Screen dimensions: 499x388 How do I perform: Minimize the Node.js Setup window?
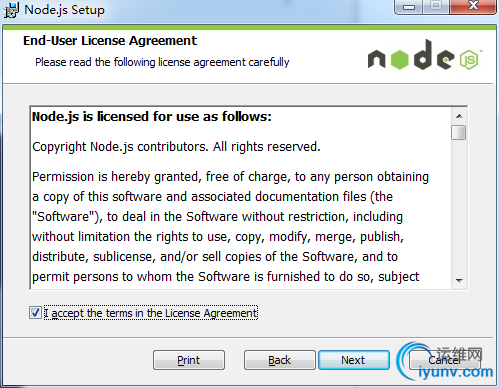point(409,7)
